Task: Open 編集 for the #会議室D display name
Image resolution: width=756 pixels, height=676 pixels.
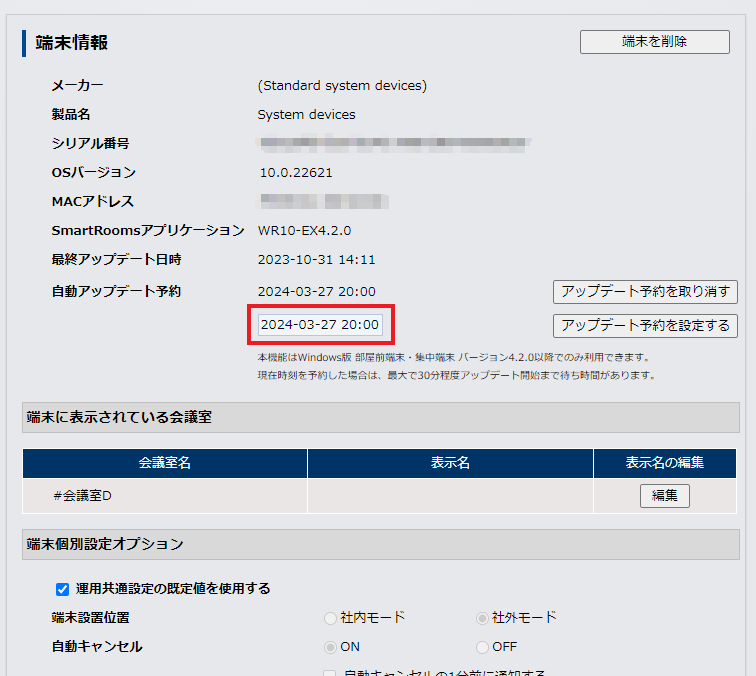Action: (x=664, y=495)
